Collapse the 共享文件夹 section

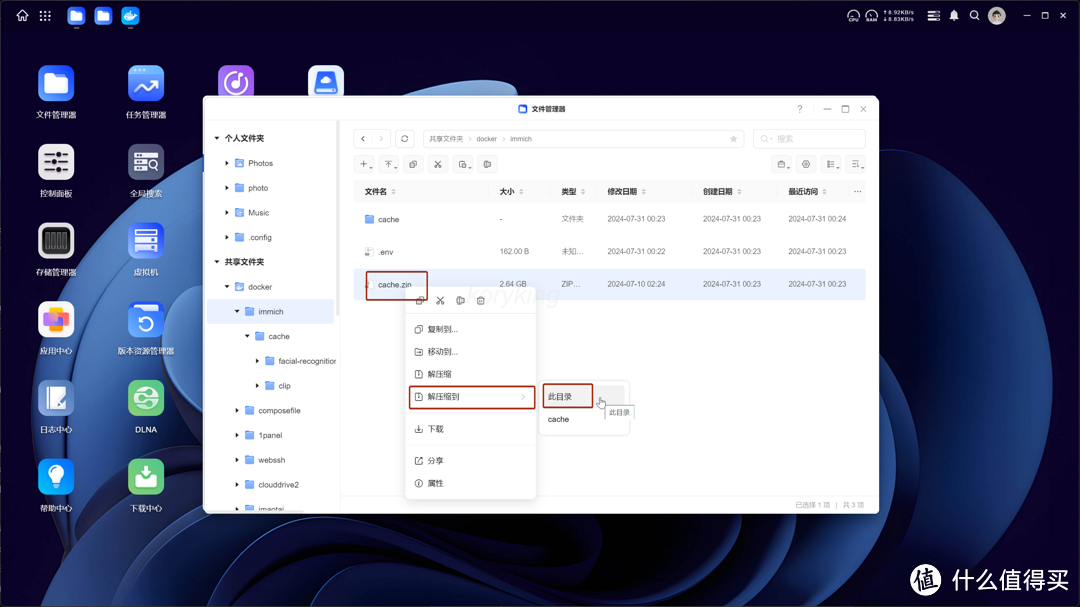pos(217,262)
